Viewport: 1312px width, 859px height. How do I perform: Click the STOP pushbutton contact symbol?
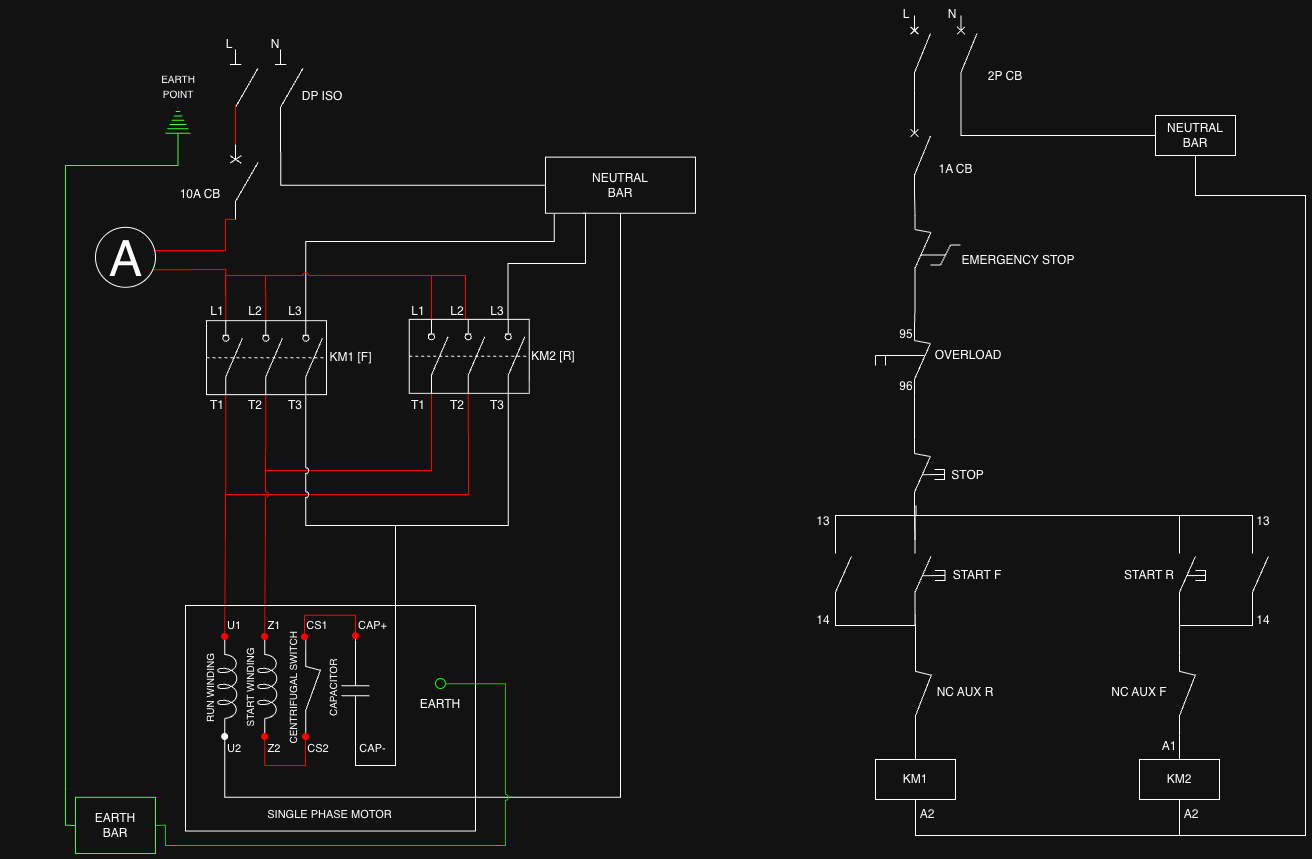(928, 474)
